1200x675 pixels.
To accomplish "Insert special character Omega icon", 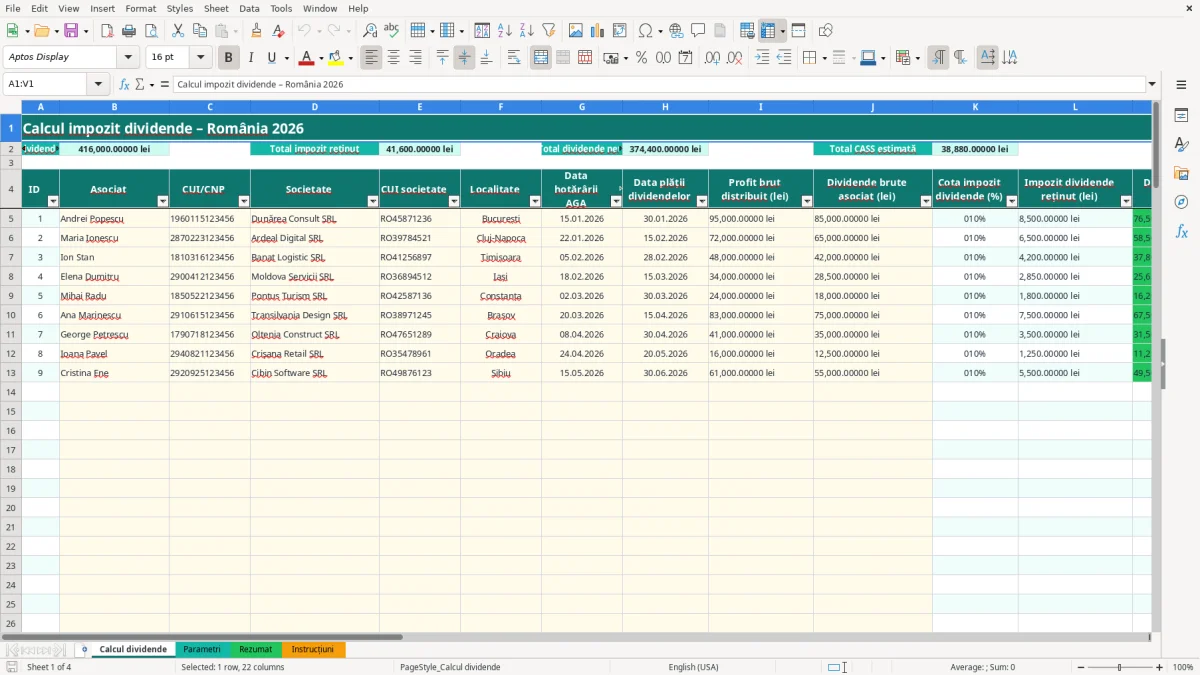I will click(646, 31).
